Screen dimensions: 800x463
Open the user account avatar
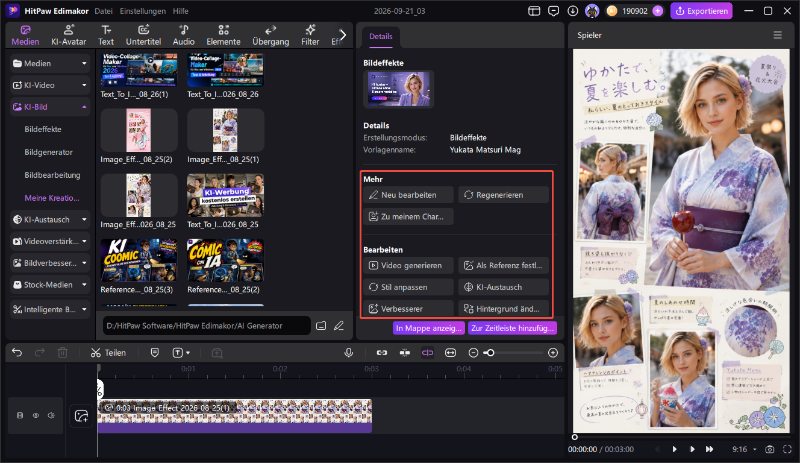click(592, 11)
